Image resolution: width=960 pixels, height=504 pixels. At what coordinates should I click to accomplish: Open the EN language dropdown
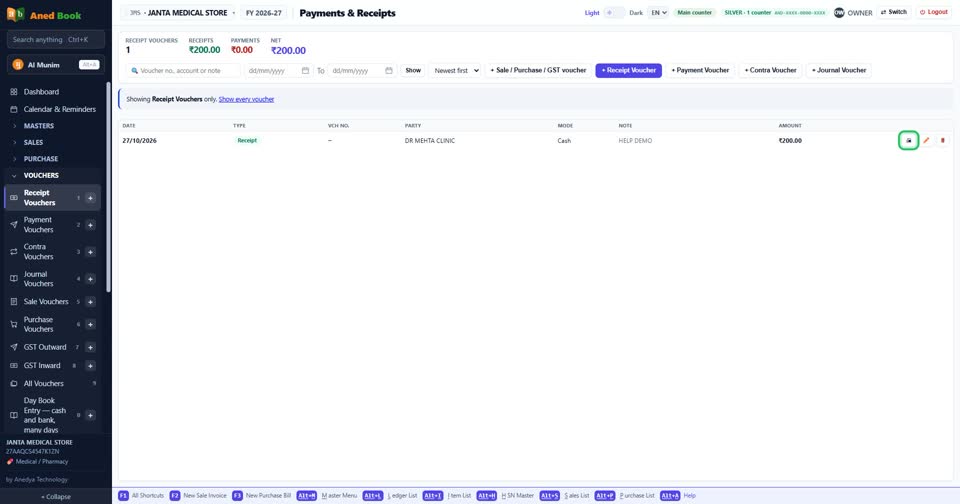point(659,12)
